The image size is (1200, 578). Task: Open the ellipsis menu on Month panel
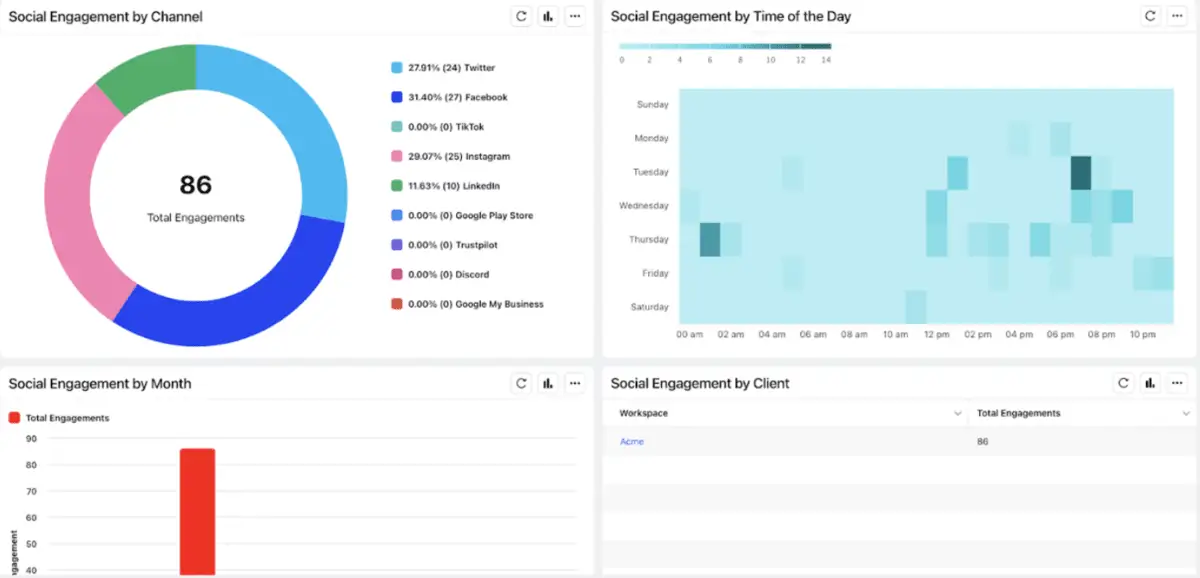575,383
